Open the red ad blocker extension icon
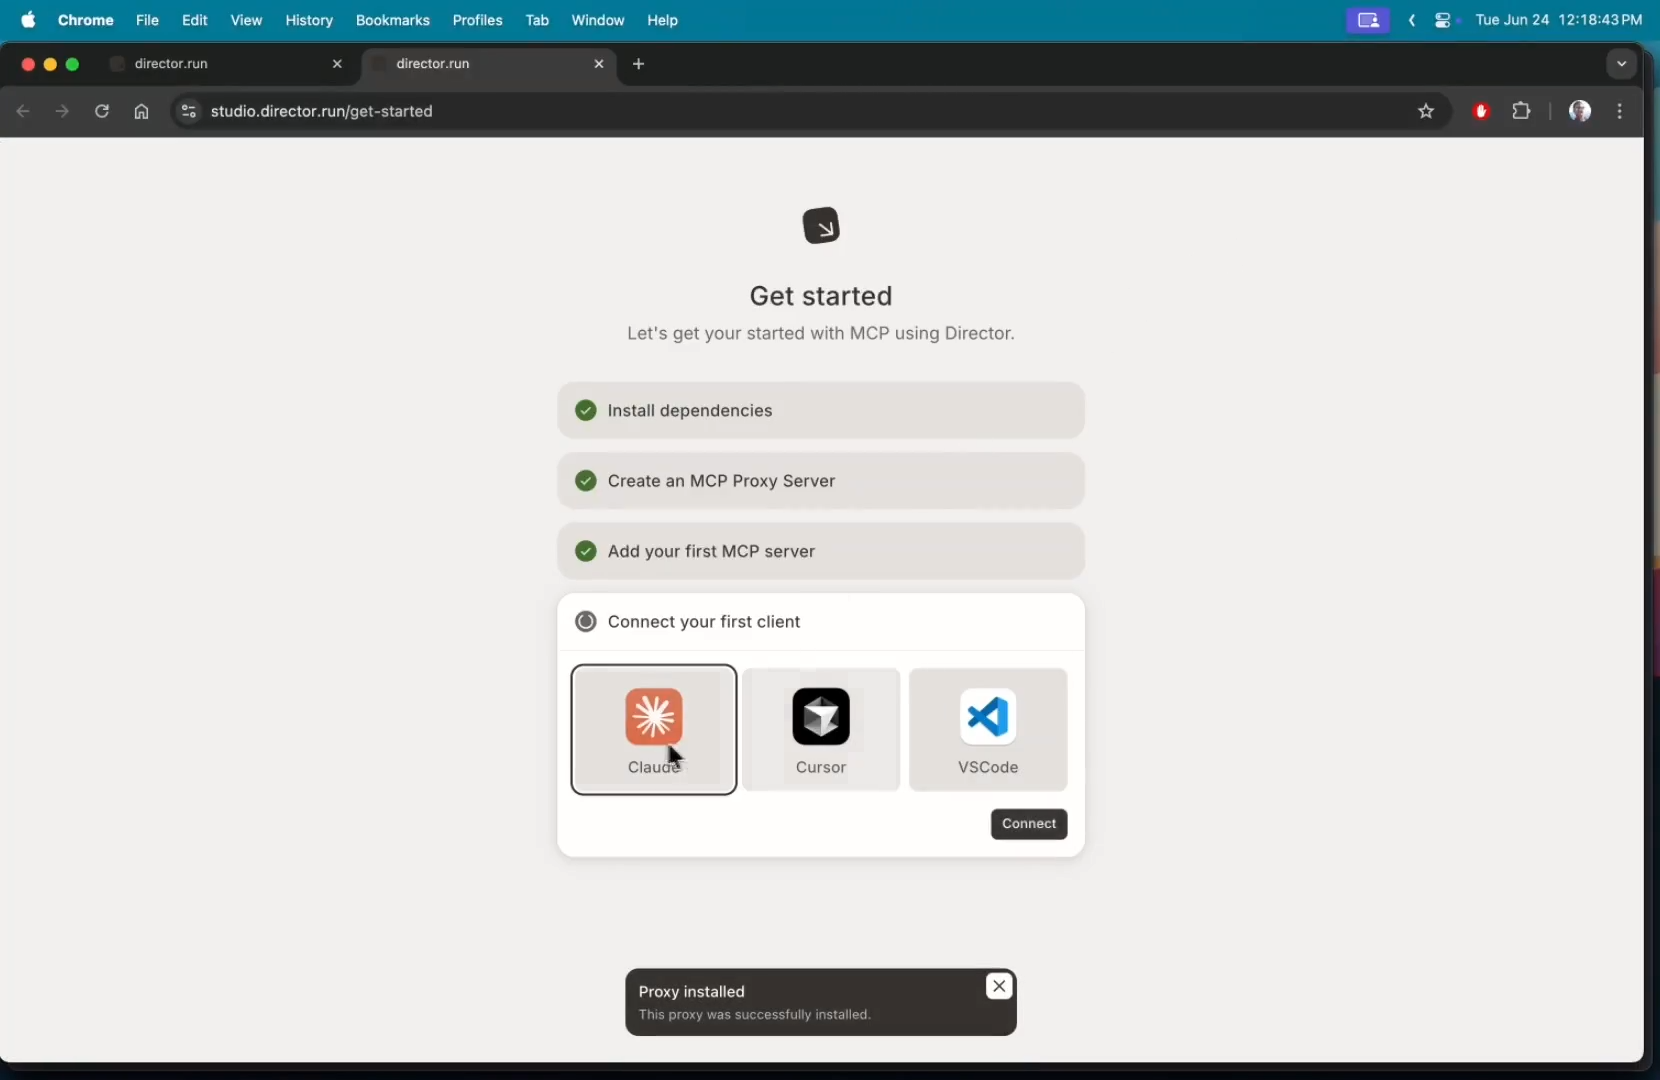1660x1080 pixels. pyautogui.click(x=1482, y=112)
